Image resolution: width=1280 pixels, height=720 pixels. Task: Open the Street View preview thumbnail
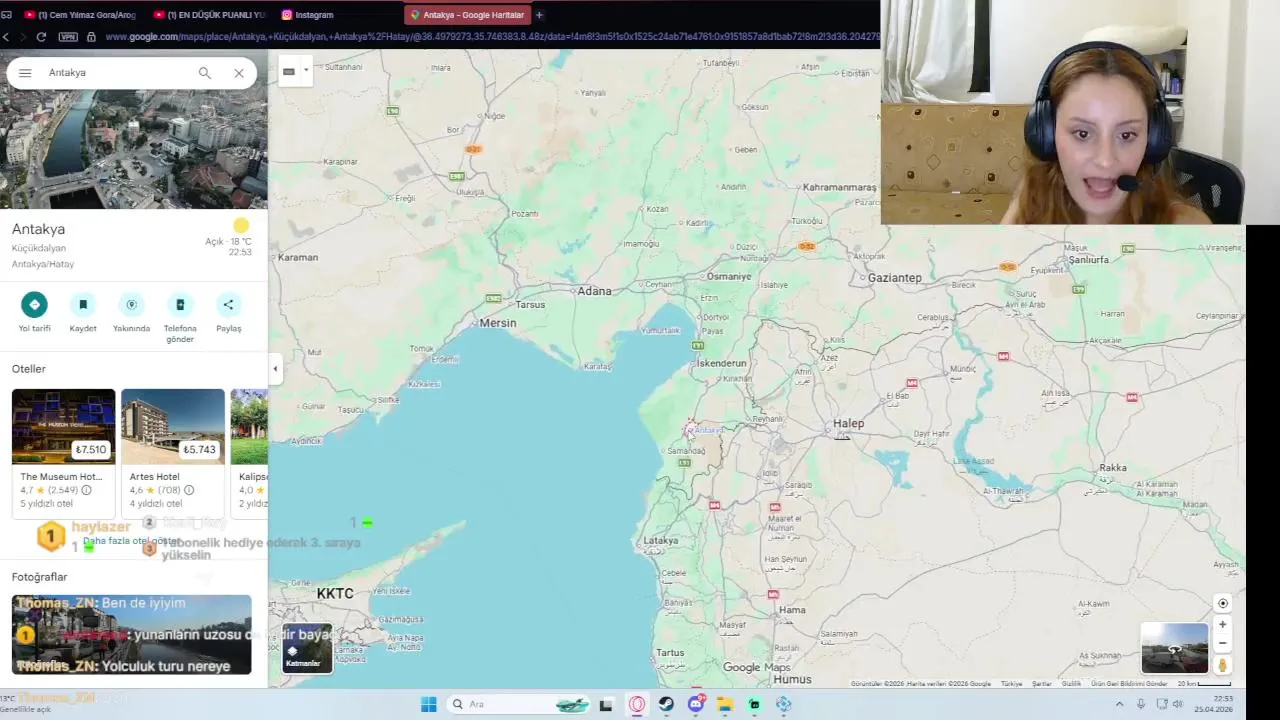click(x=1174, y=649)
